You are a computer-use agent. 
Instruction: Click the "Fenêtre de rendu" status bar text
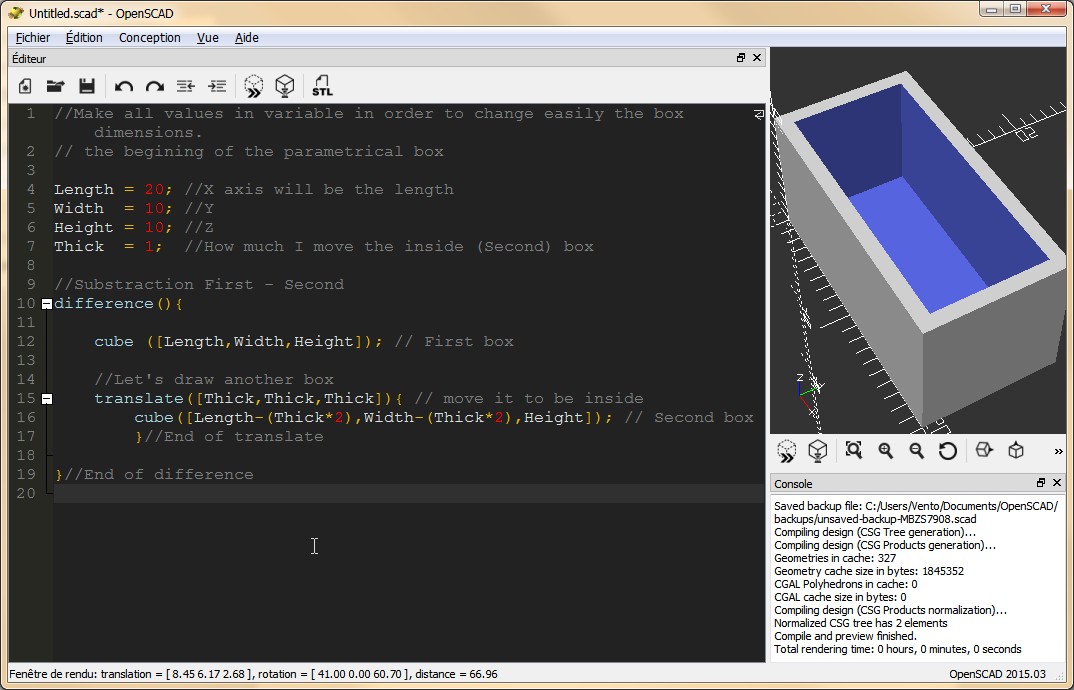pos(253,674)
